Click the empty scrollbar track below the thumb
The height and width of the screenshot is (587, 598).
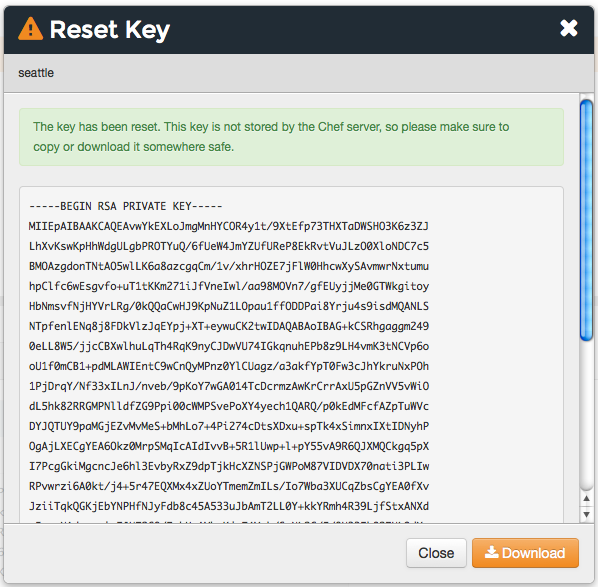tap(586, 416)
